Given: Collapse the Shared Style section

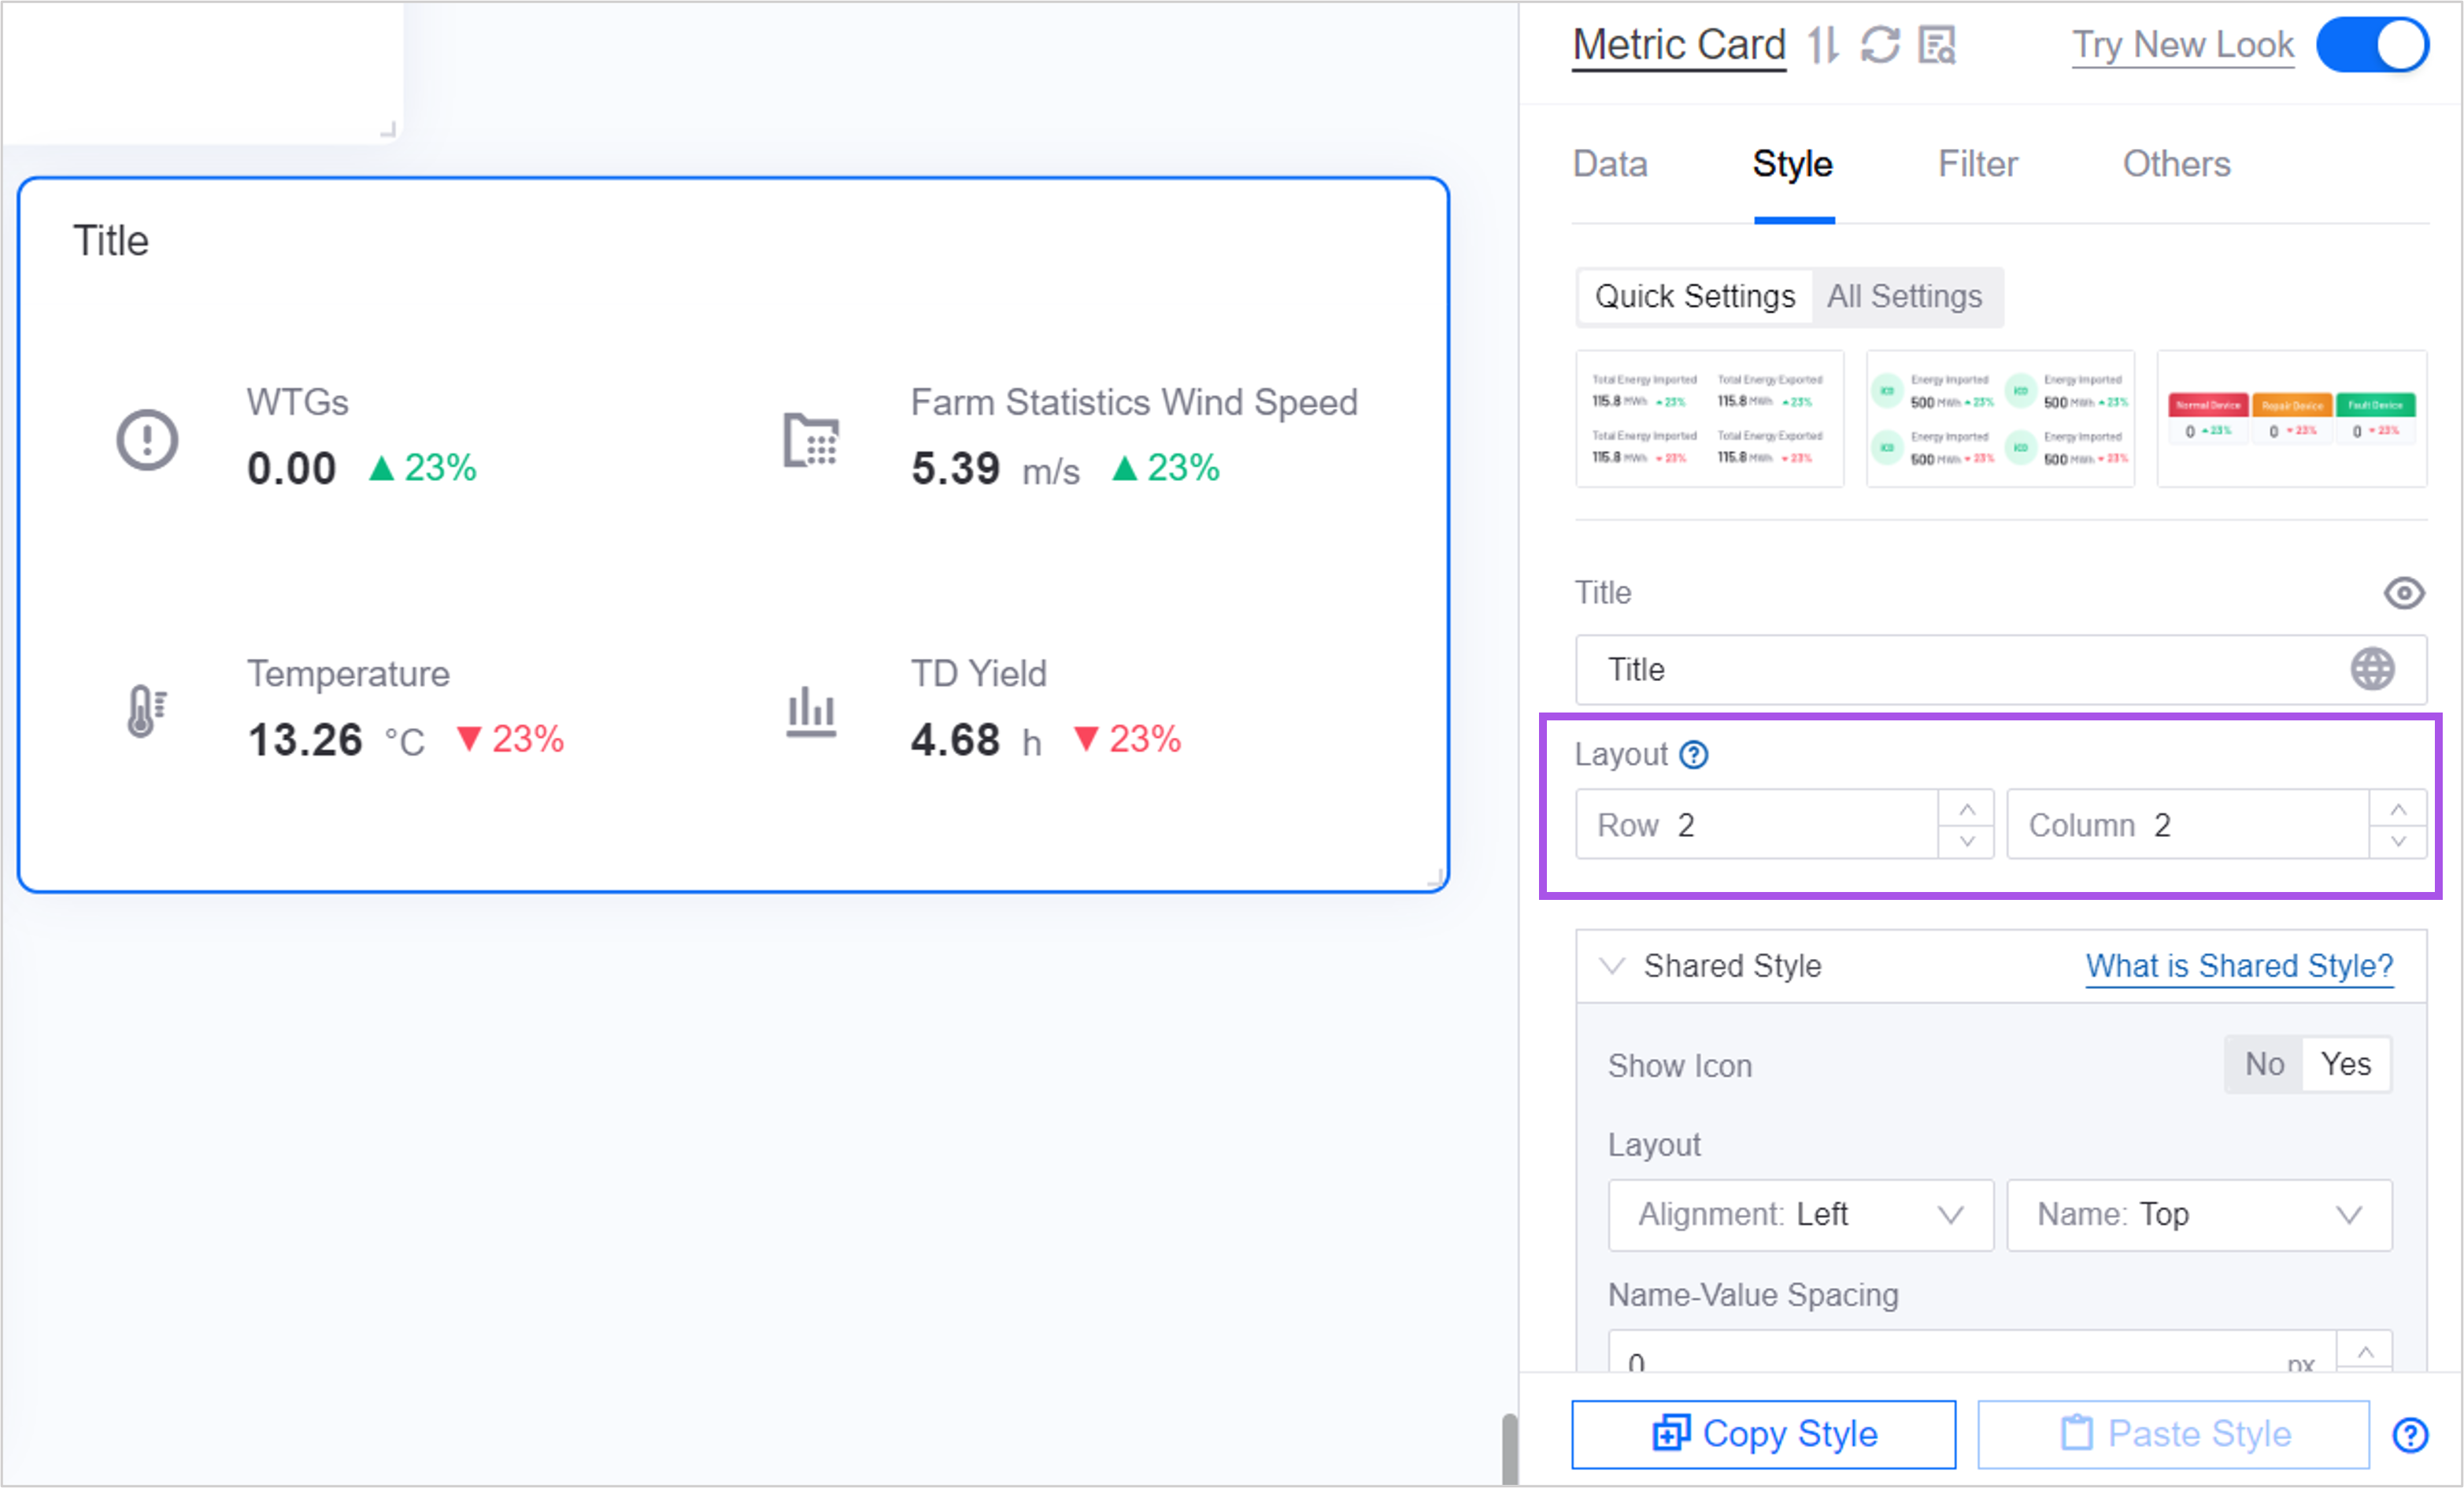Looking at the screenshot, I should click(1612, 966).
